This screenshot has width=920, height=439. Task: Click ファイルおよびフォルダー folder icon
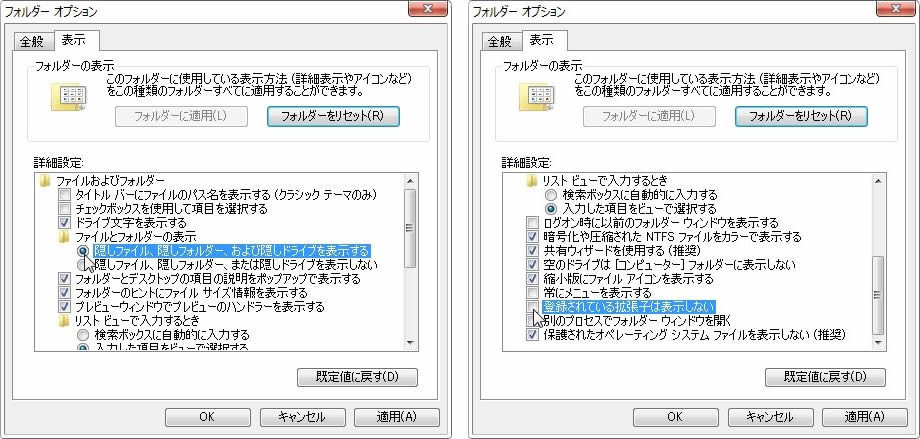click(x=45, y=180)
